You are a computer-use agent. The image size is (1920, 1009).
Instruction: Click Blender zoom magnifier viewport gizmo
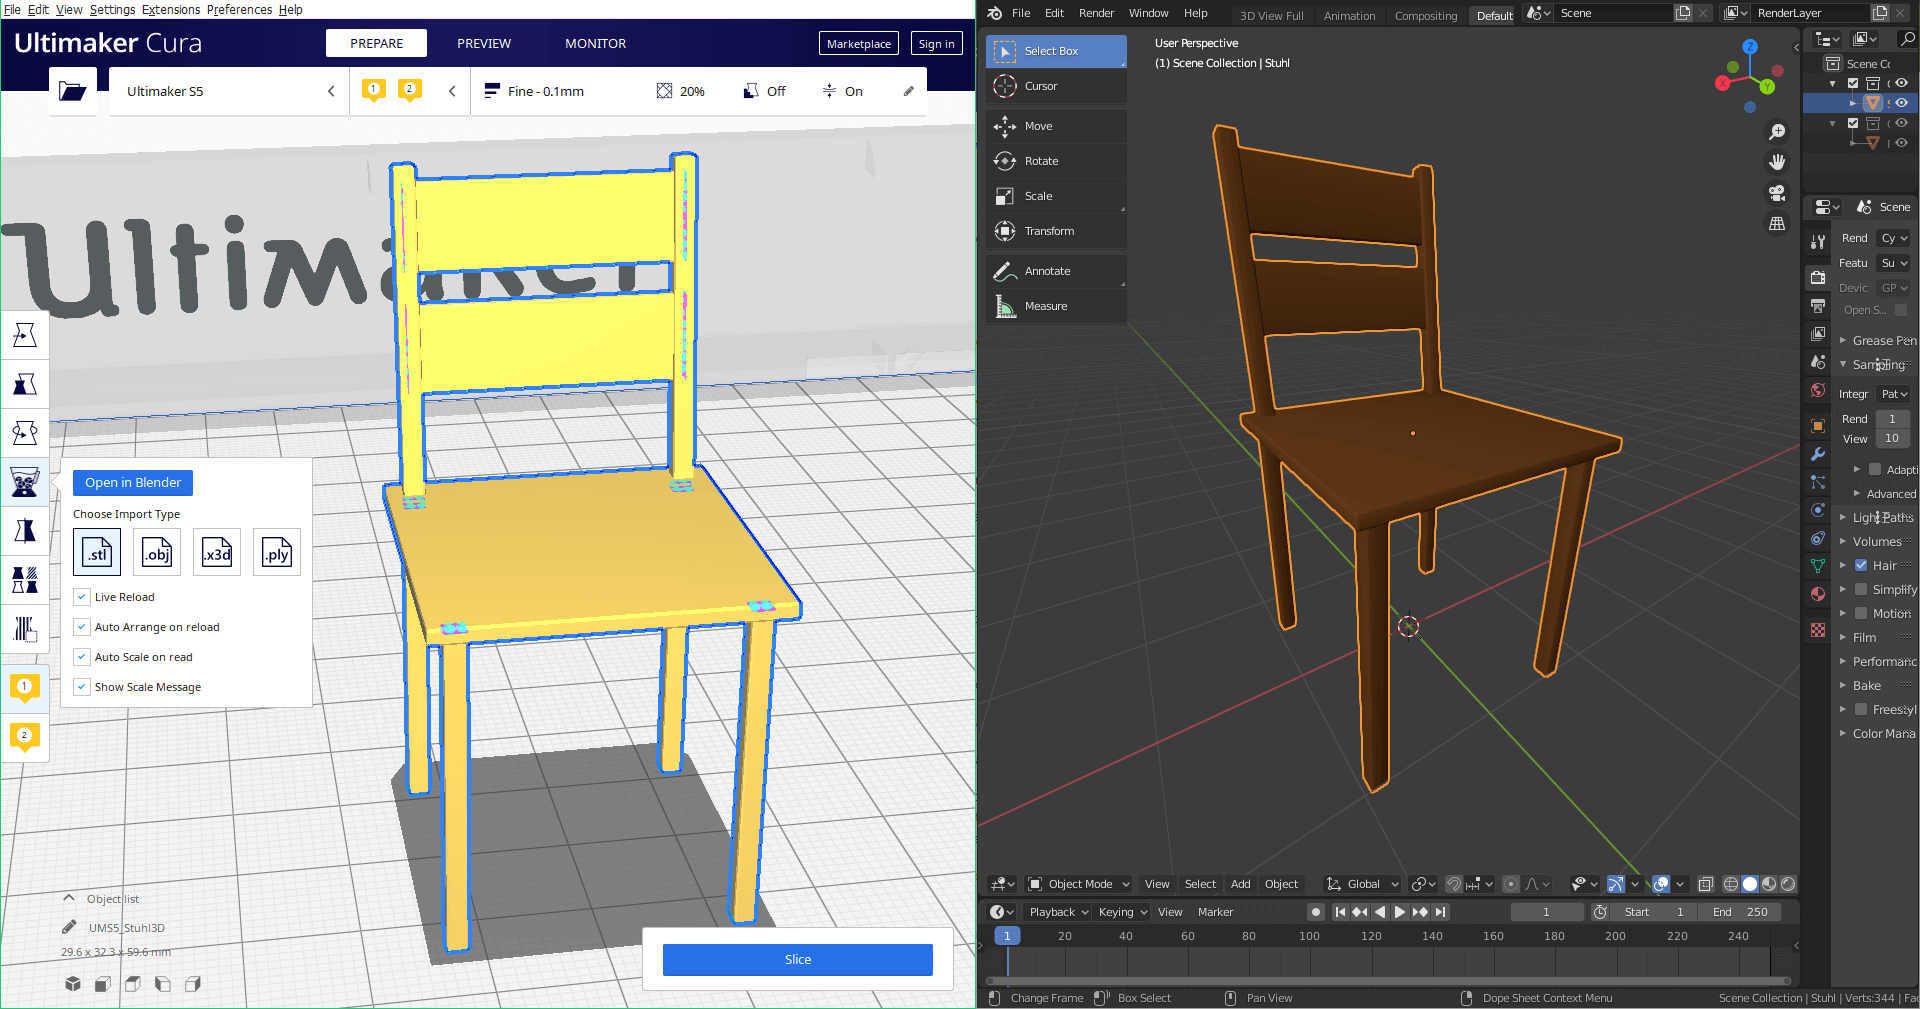pyautogui.click(x=1777, y=132)
